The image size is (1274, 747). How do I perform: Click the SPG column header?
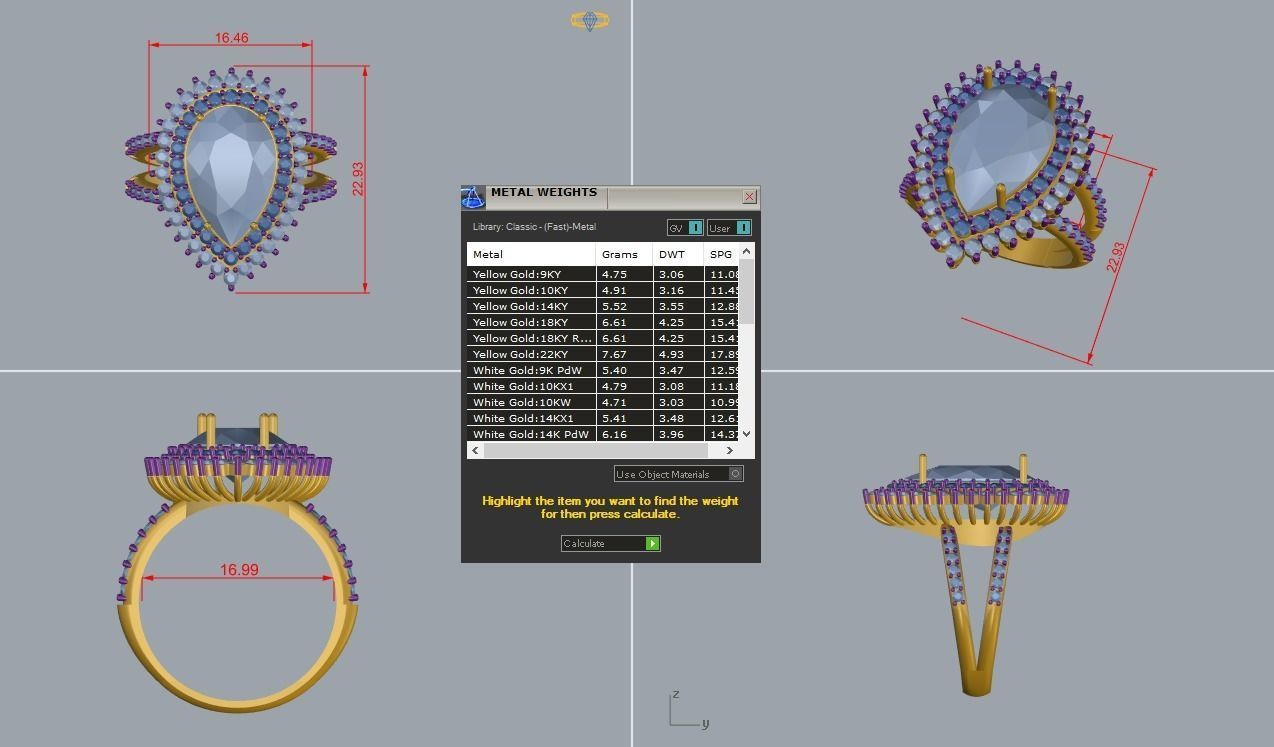[721, 254]
